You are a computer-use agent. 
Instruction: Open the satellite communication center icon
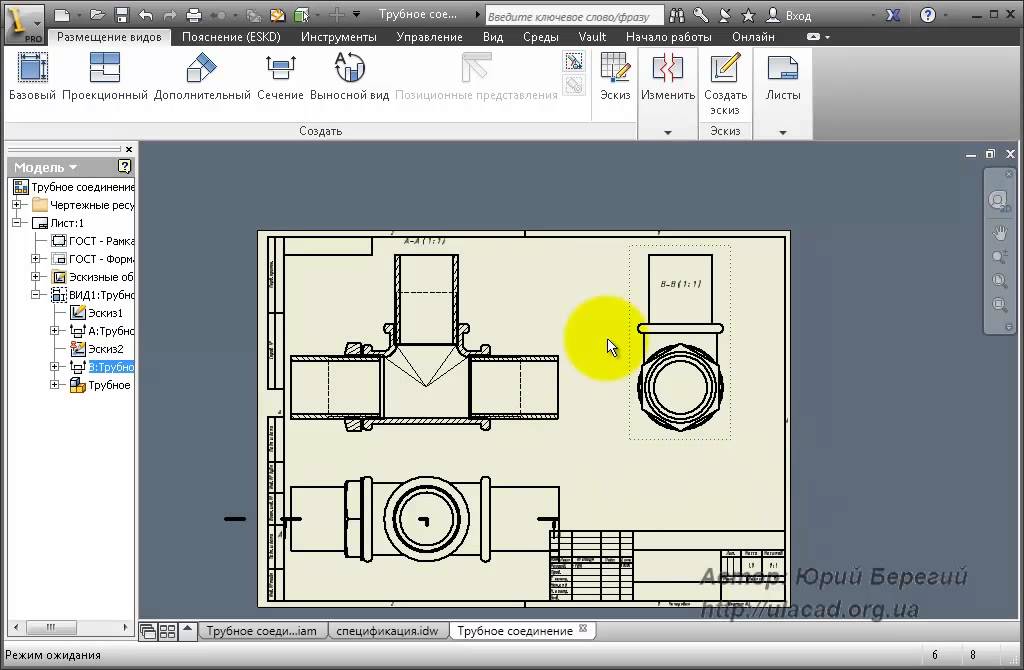[725, 14]
